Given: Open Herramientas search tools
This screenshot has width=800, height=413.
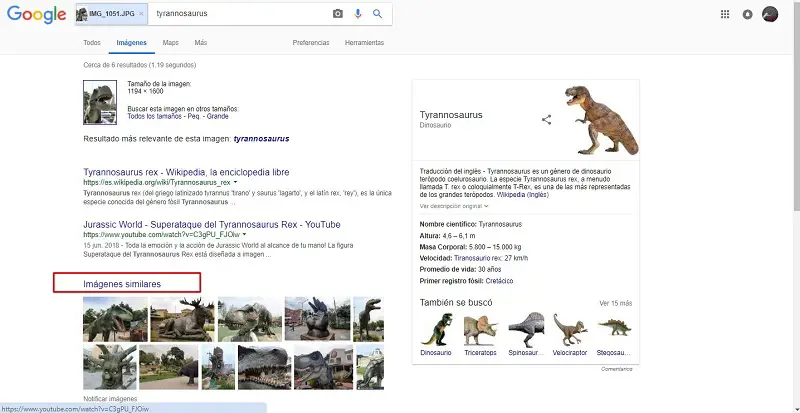Looking at the screenshot, I should 364,43.
